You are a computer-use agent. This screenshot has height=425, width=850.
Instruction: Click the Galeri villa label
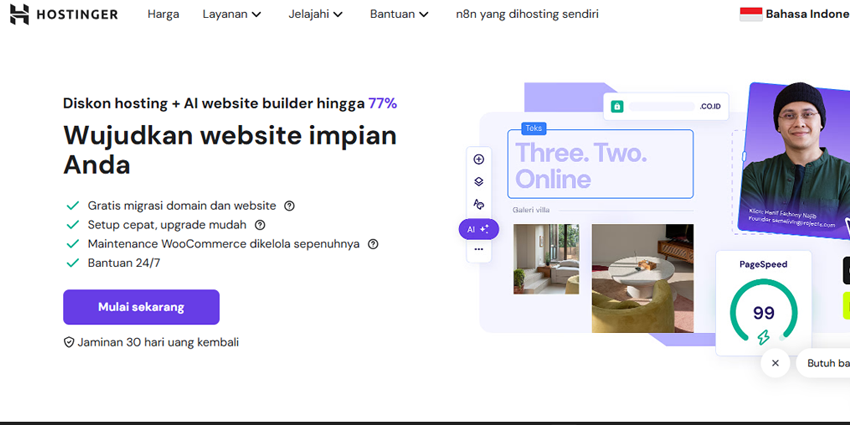(531, 210)
